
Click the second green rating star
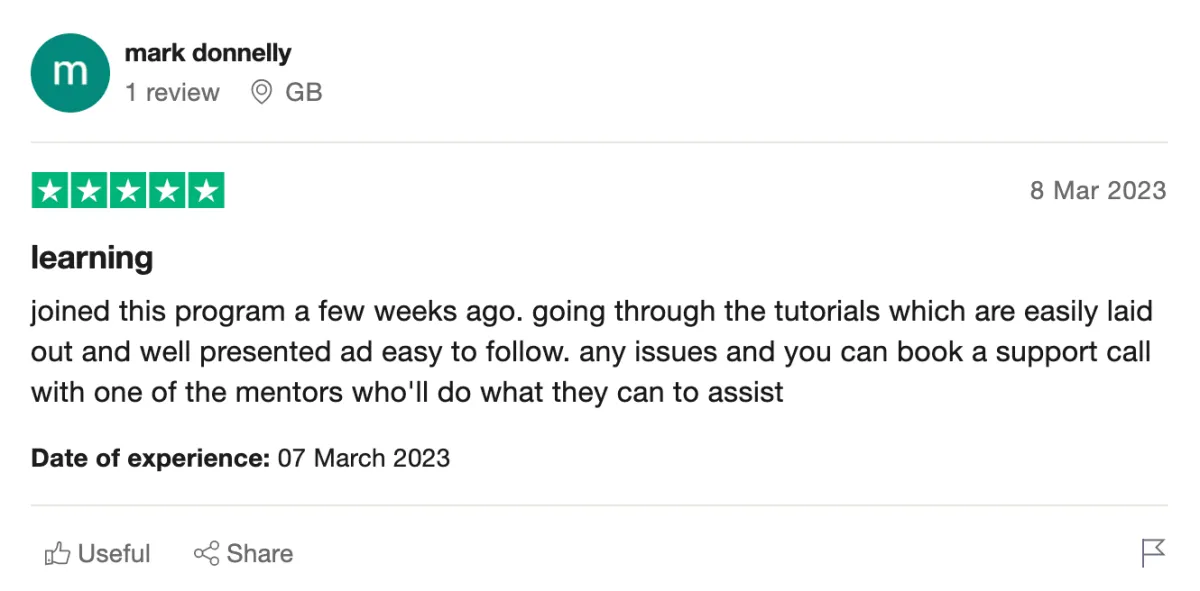point(89,190)
